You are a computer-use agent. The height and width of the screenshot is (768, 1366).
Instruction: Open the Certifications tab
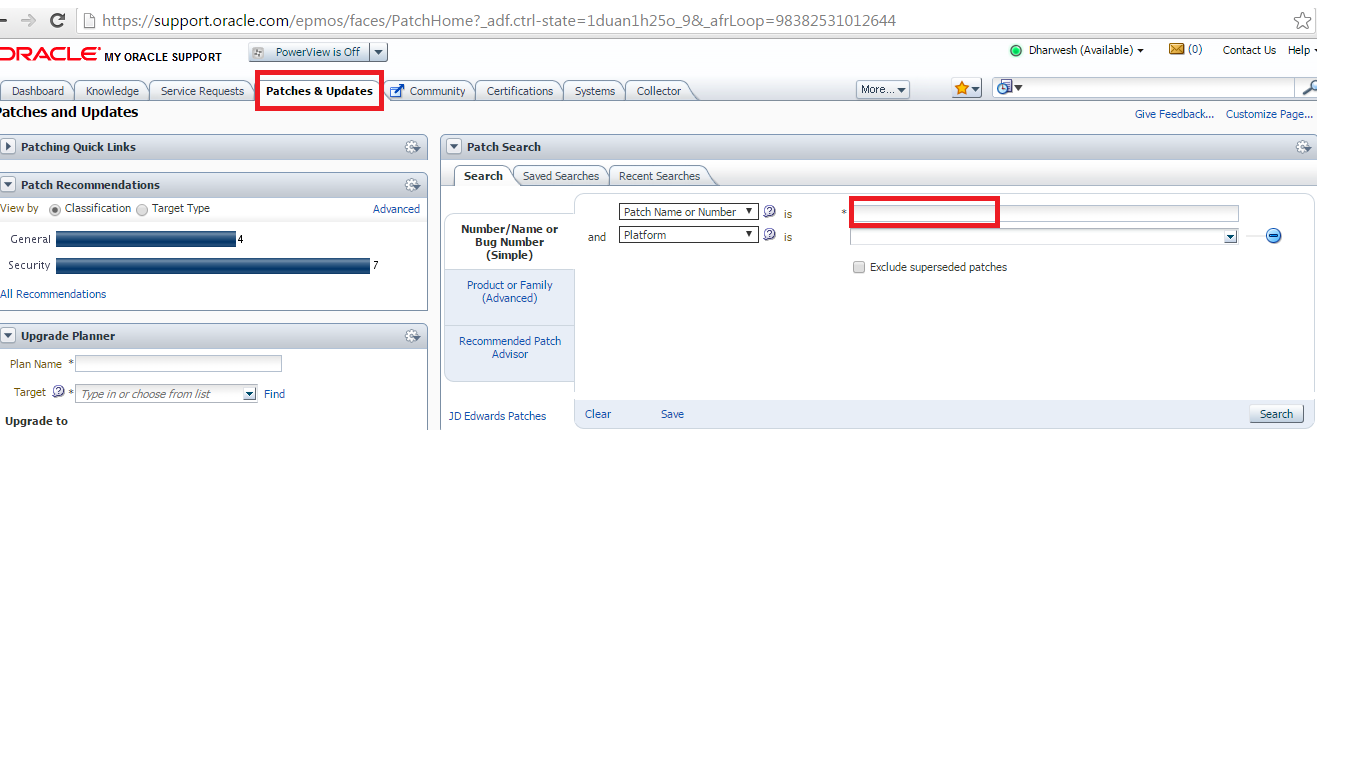point(519,90)
